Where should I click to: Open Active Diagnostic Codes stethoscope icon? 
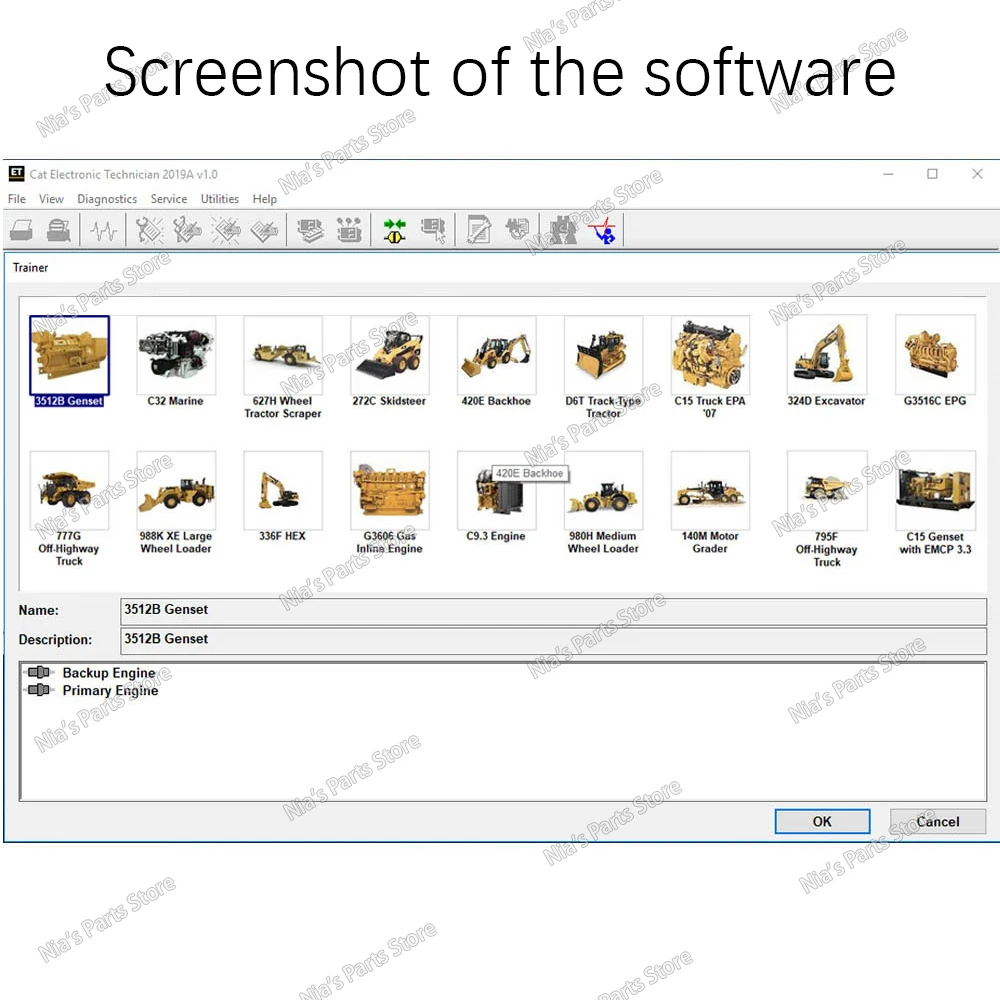(149, 230)
